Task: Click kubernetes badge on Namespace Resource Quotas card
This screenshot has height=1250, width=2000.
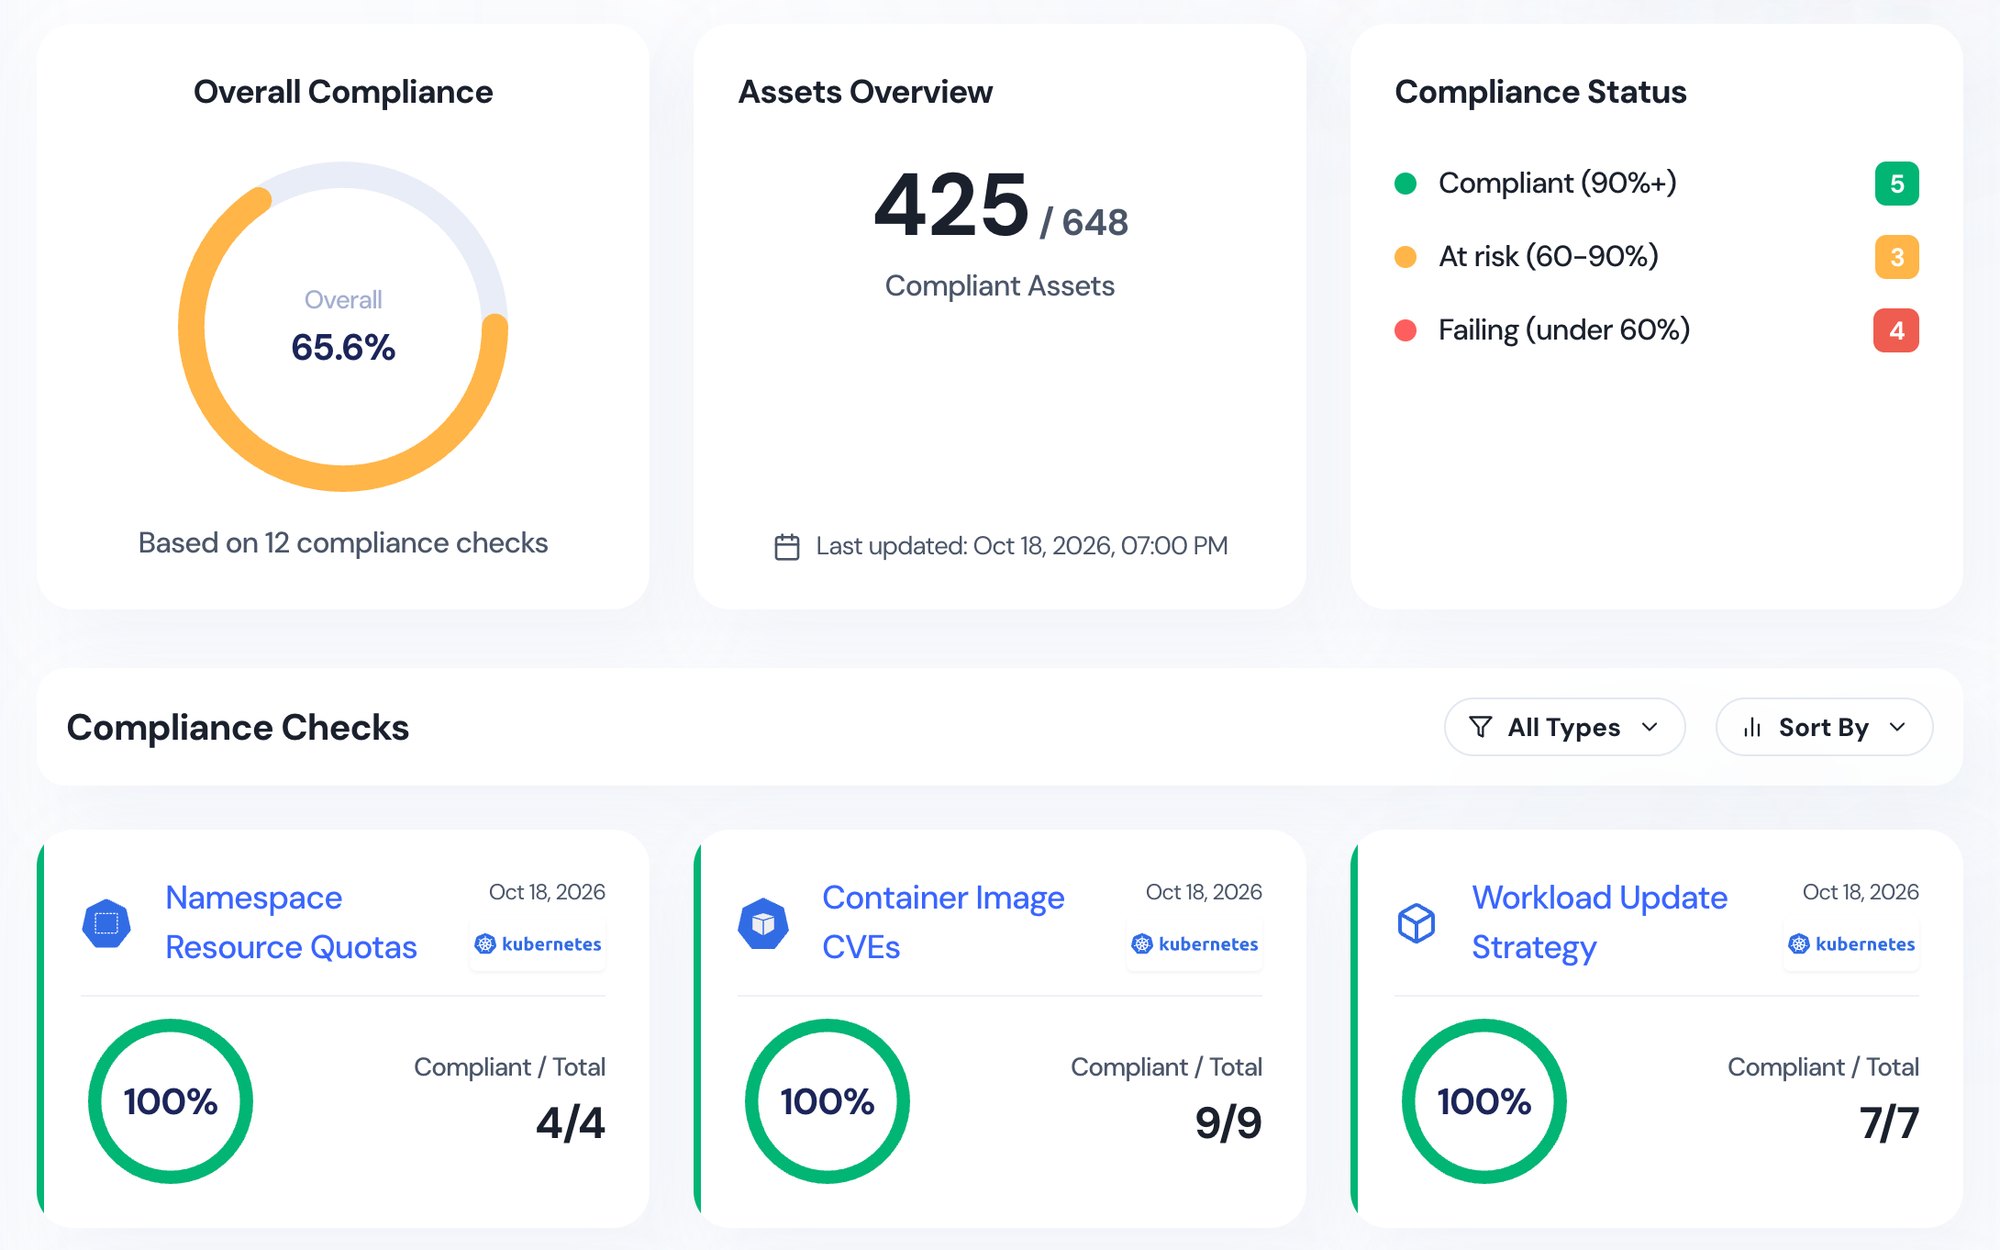Action: pyautogui.click(x=538, y=944)
